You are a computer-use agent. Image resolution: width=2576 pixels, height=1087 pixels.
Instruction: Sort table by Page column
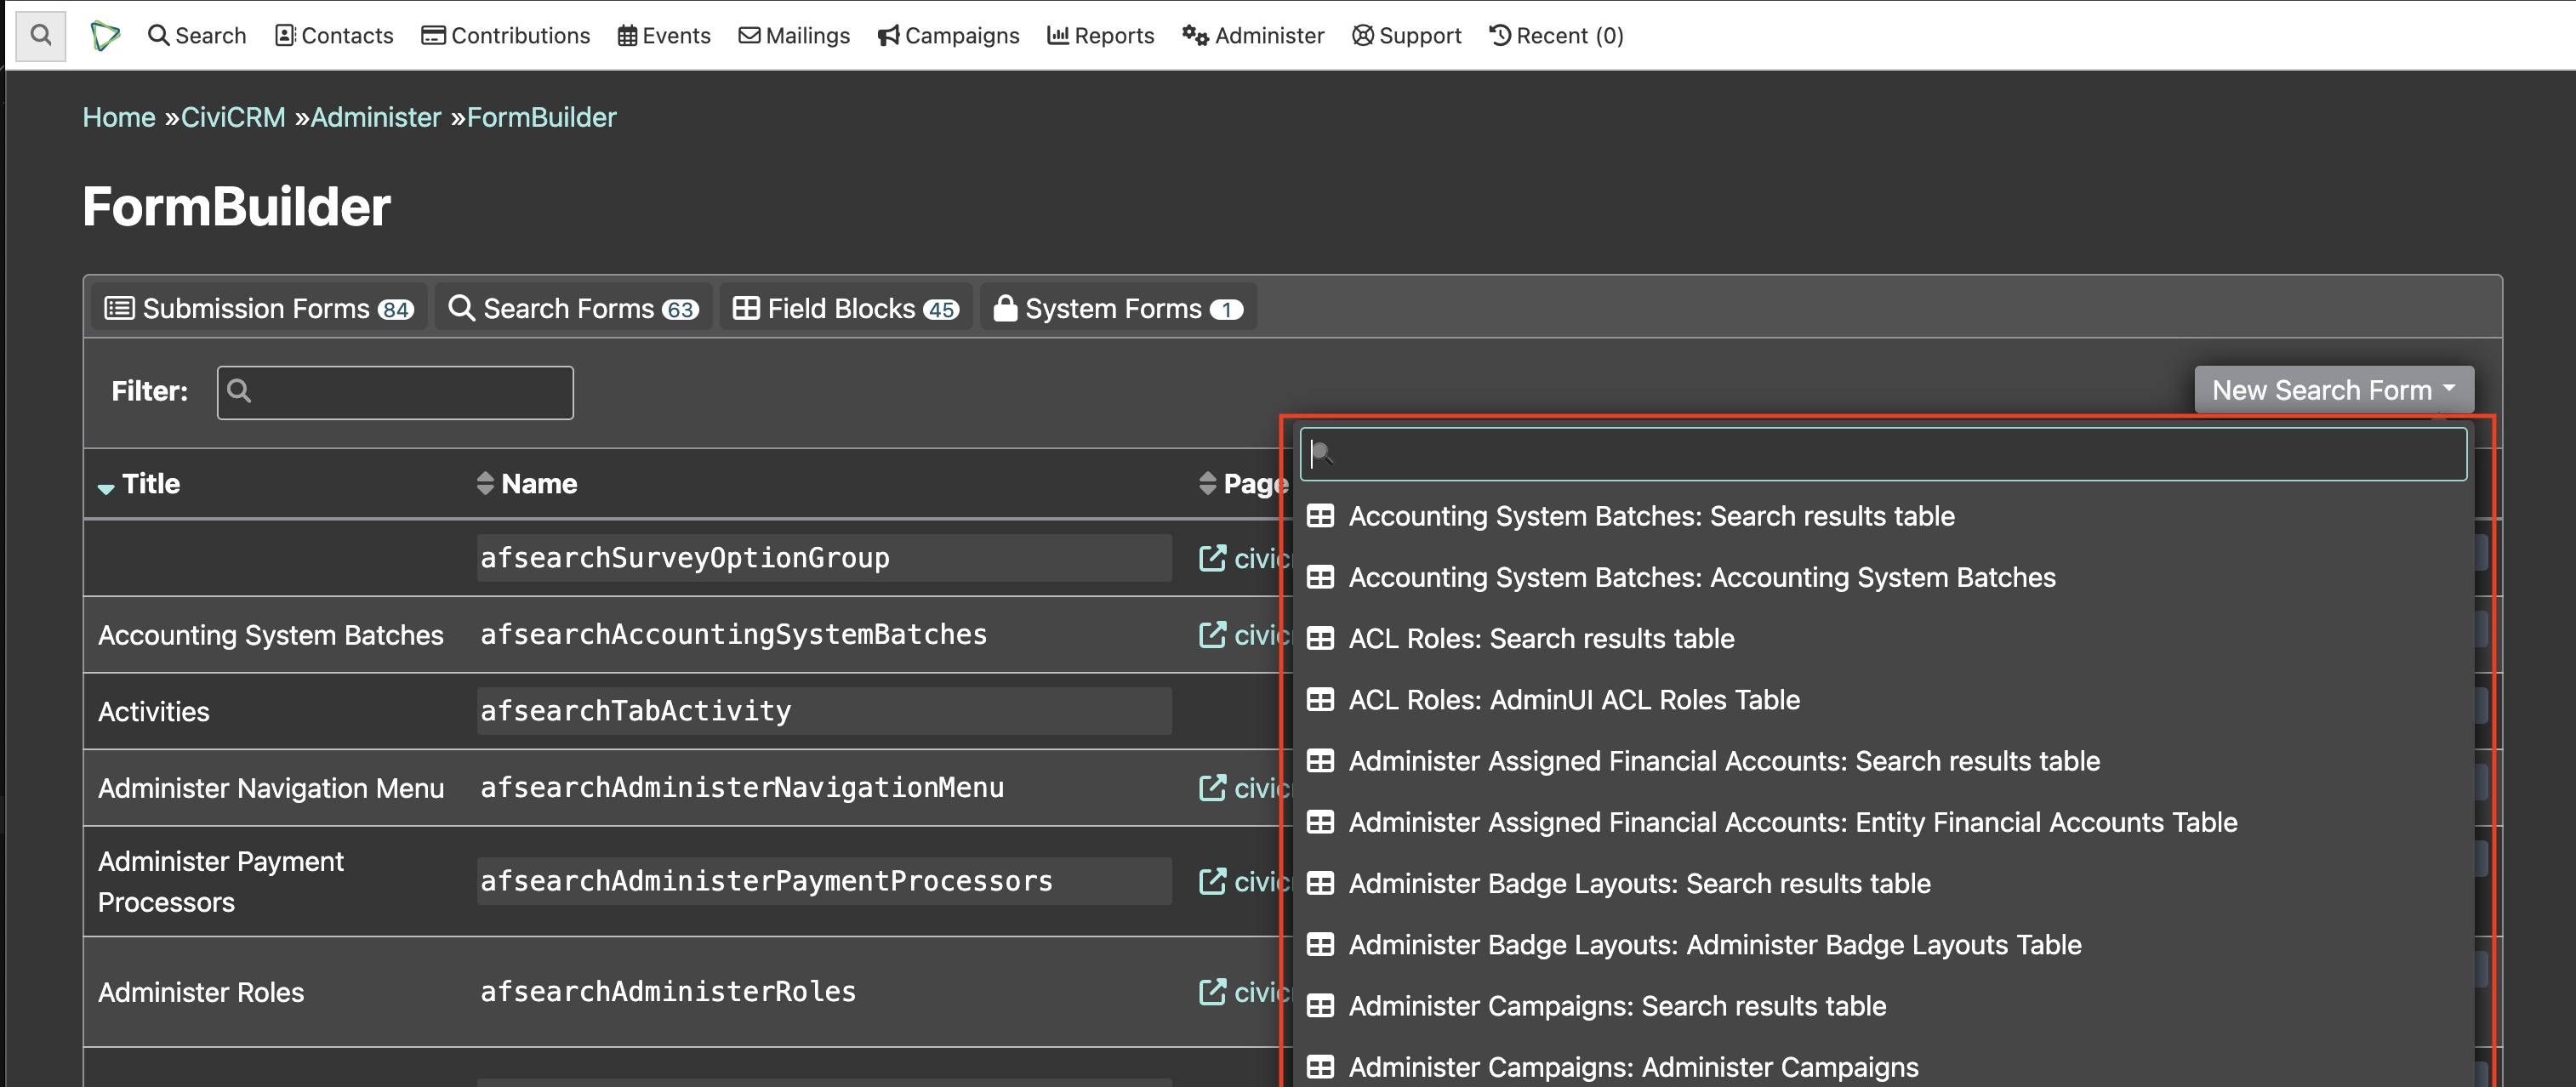[x=1243, y=484]
